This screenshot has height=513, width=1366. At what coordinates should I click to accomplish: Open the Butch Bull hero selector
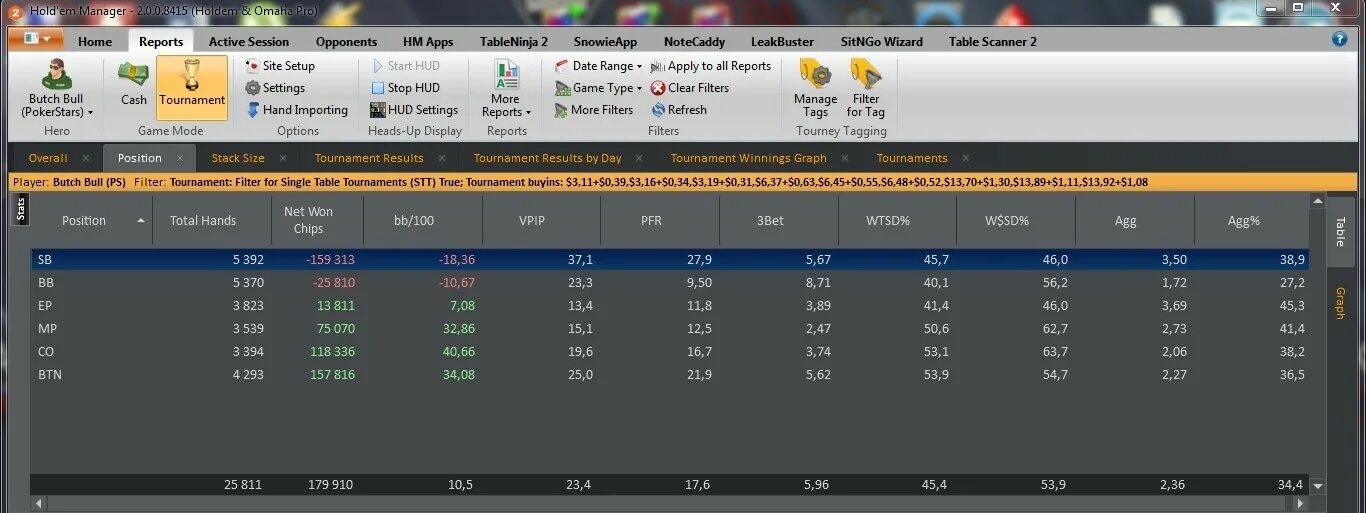pyautogui.click(x=57, y=89)
